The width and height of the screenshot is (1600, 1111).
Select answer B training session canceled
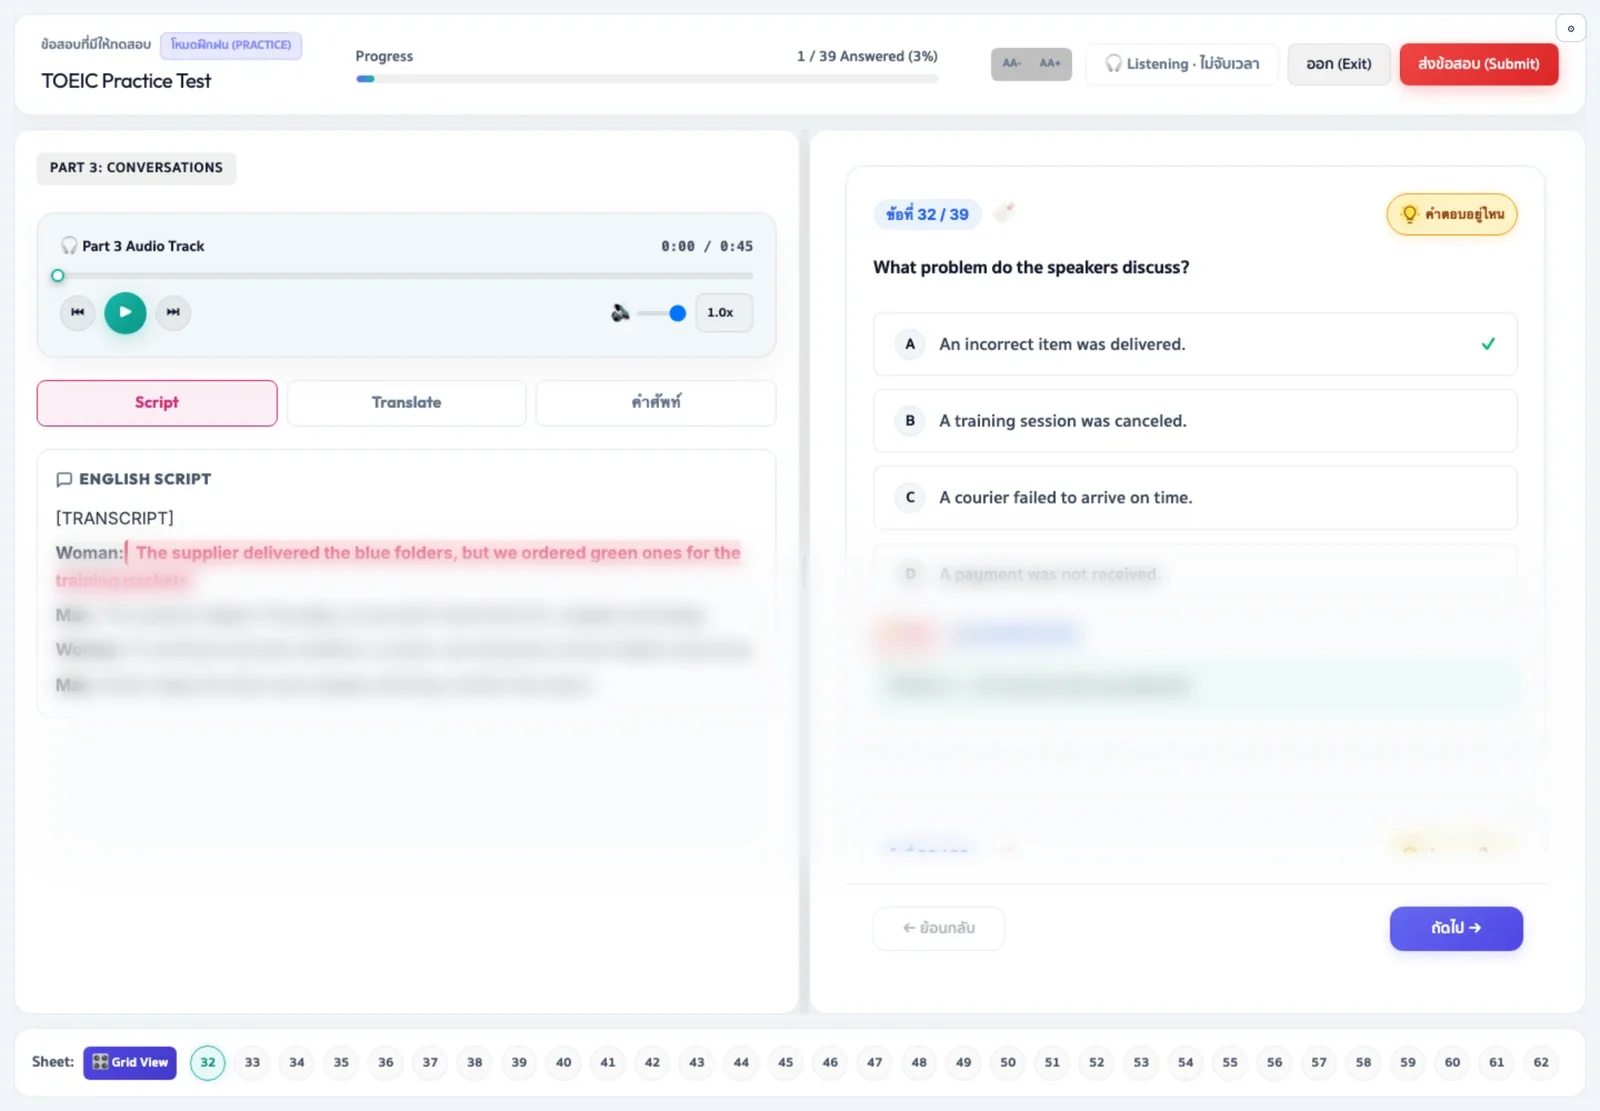1195,421
